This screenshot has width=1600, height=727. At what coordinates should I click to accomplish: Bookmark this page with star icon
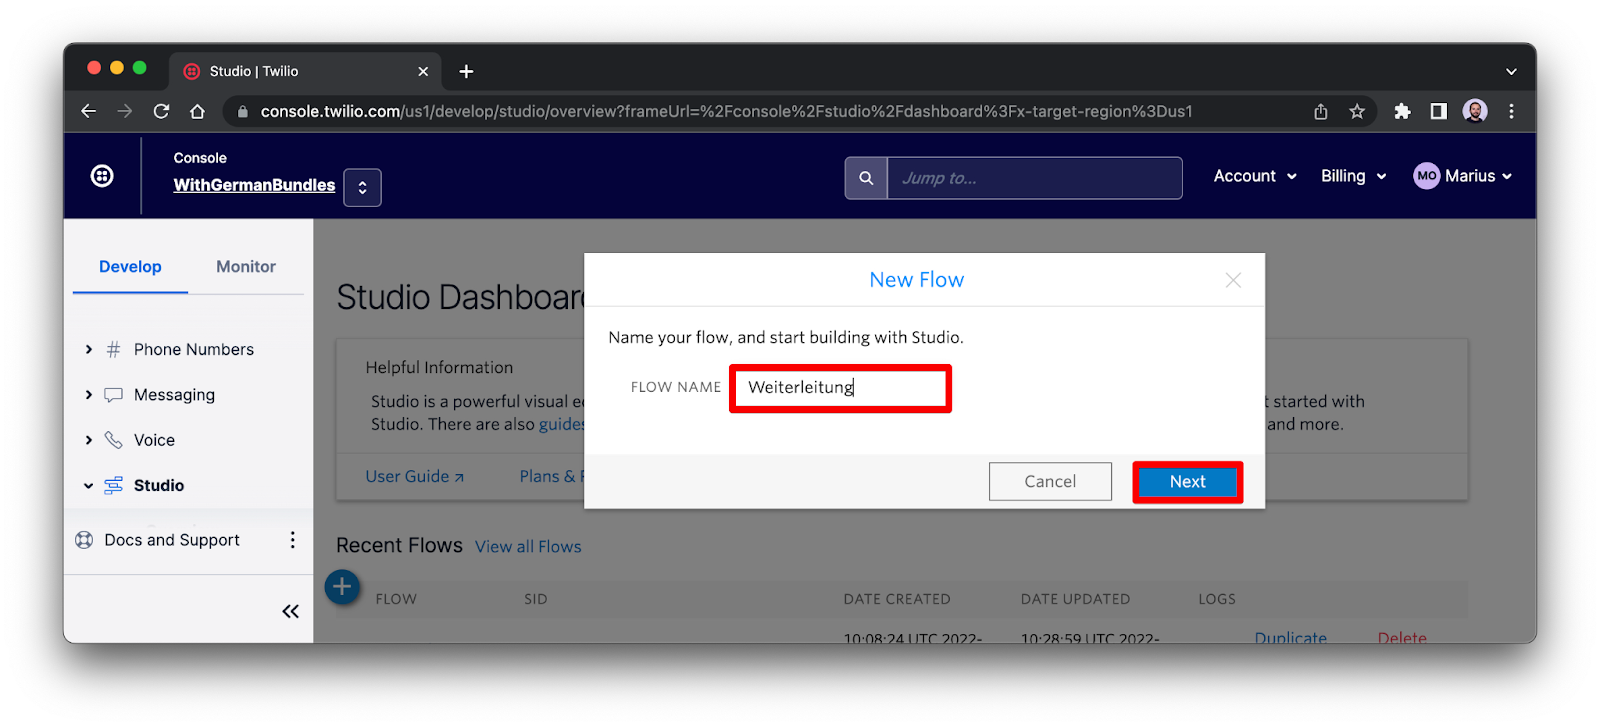tap(1357, 111)
